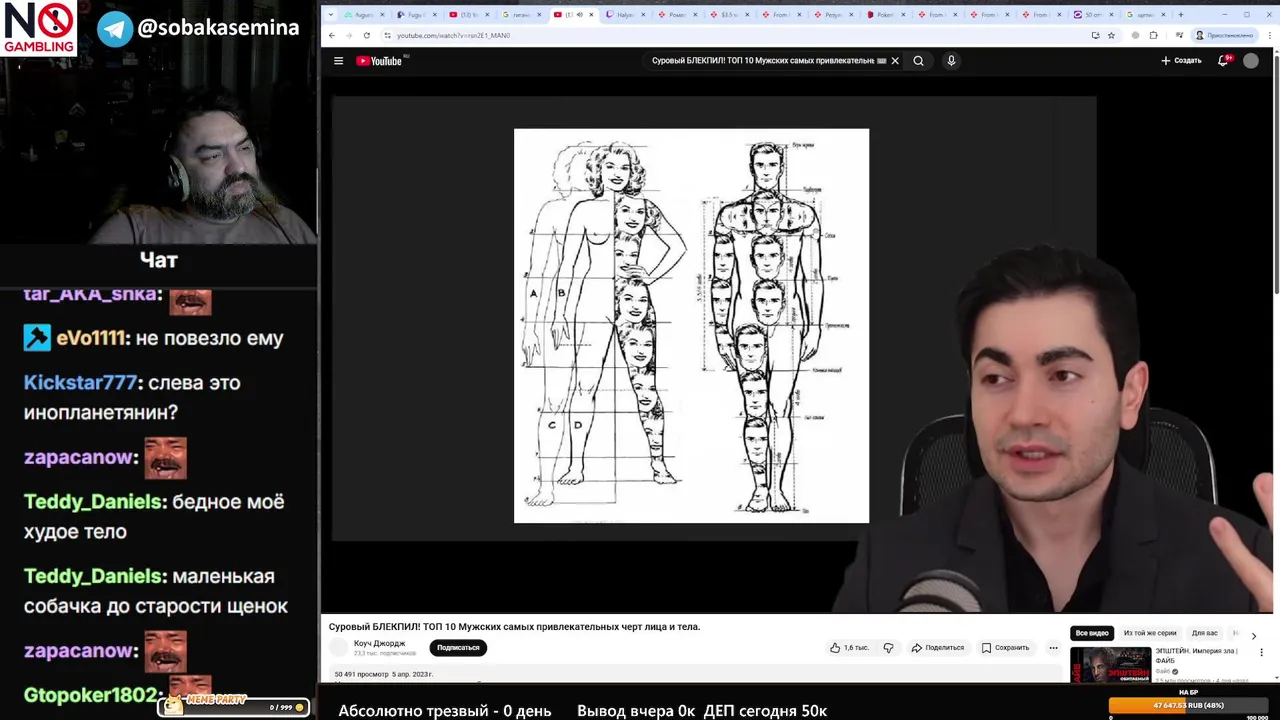This screenshot has height=720, width=1280.
Task: Open the browser downloads/cast icon
Action: tap(1095, 35)
